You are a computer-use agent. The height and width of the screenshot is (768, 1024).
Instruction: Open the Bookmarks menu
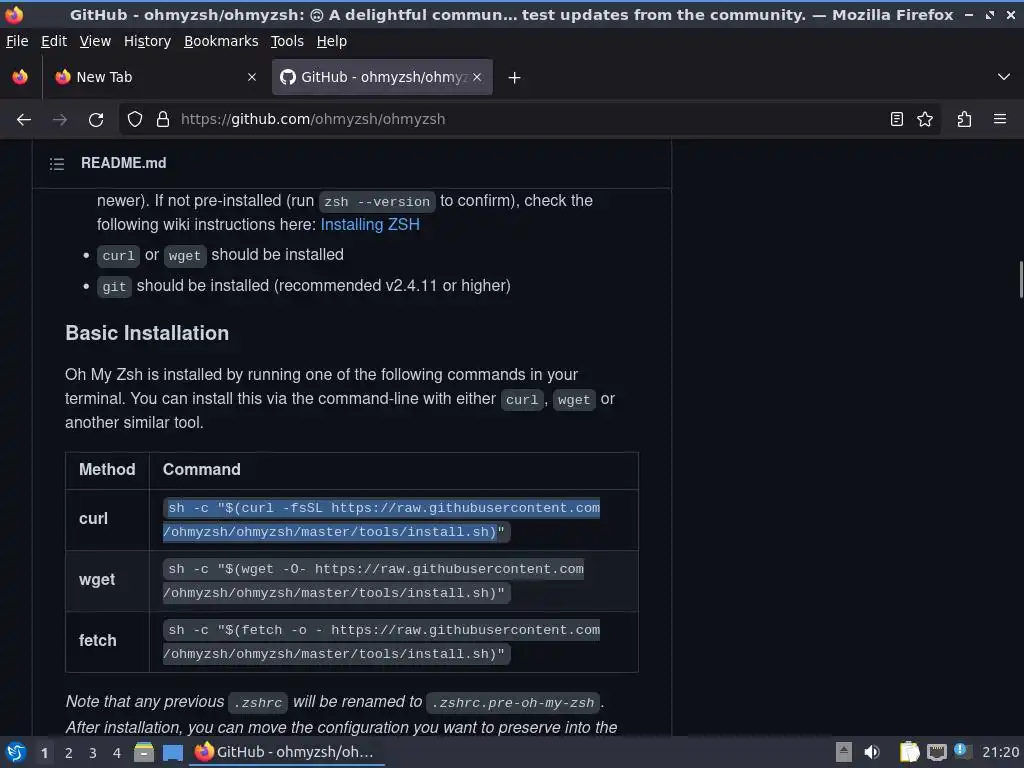(x=221, y=41)
